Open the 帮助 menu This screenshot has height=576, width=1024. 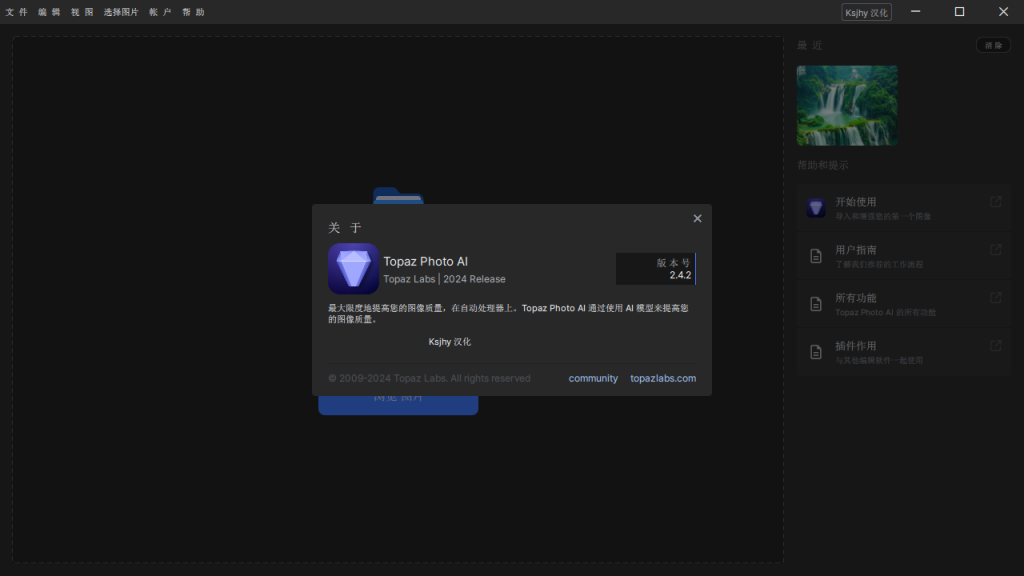[193, 12]
